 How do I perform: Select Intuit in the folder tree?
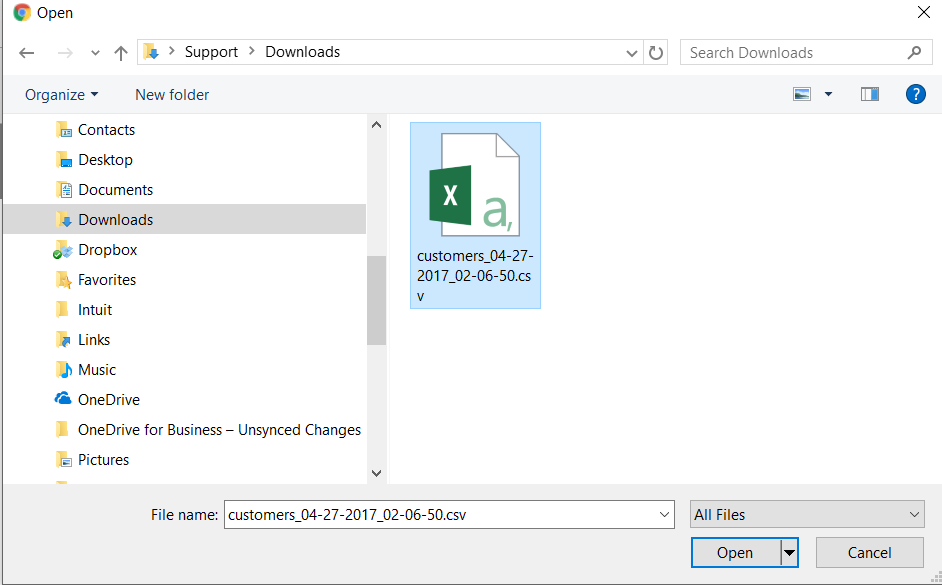coord(95,310)
